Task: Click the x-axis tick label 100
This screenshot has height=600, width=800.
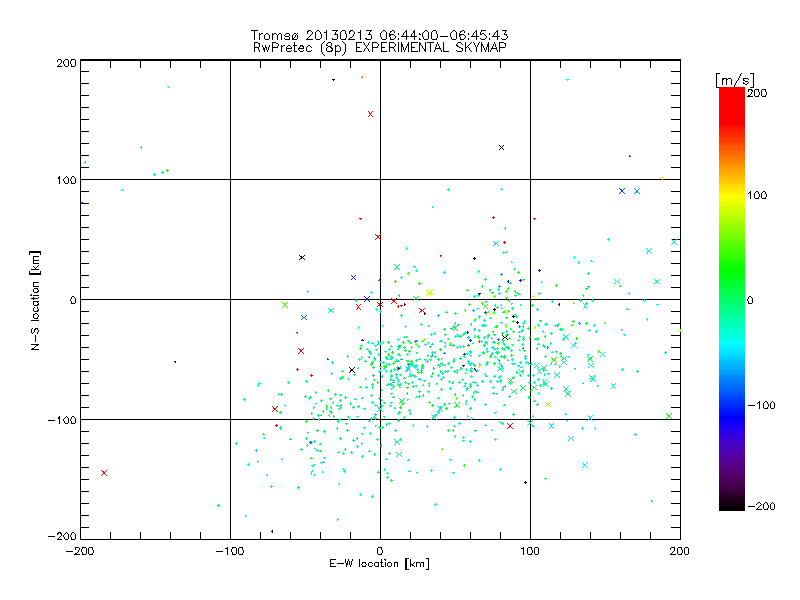Action: click(530, 551)
